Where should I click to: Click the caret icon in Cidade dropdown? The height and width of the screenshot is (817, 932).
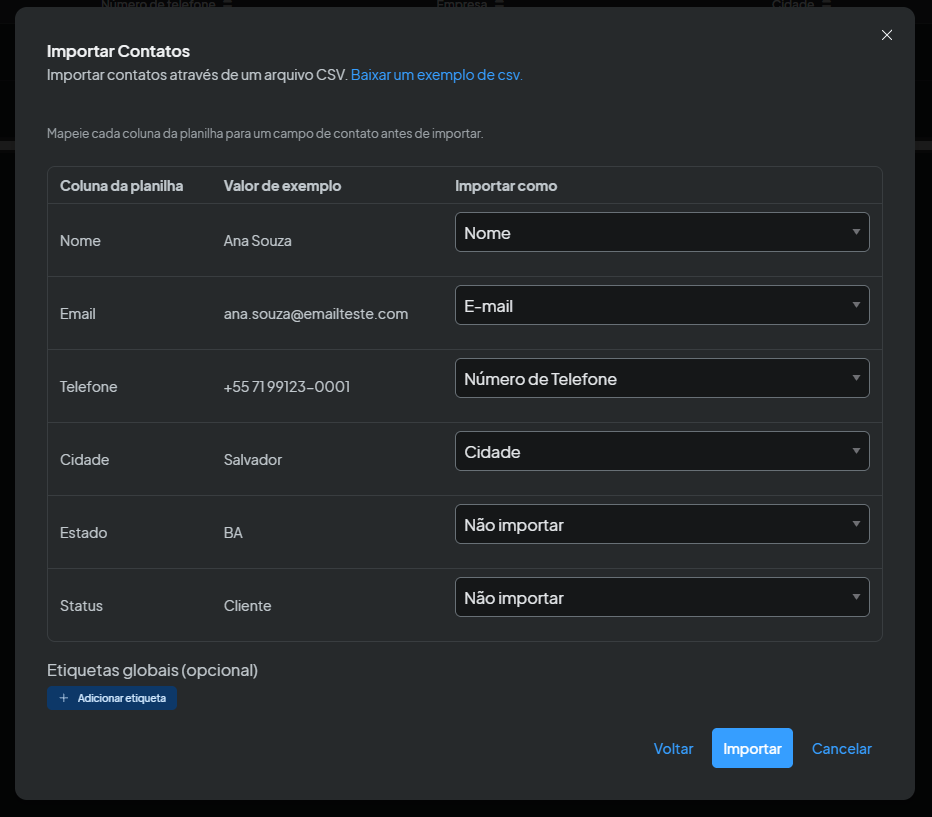tap(856, 451)
